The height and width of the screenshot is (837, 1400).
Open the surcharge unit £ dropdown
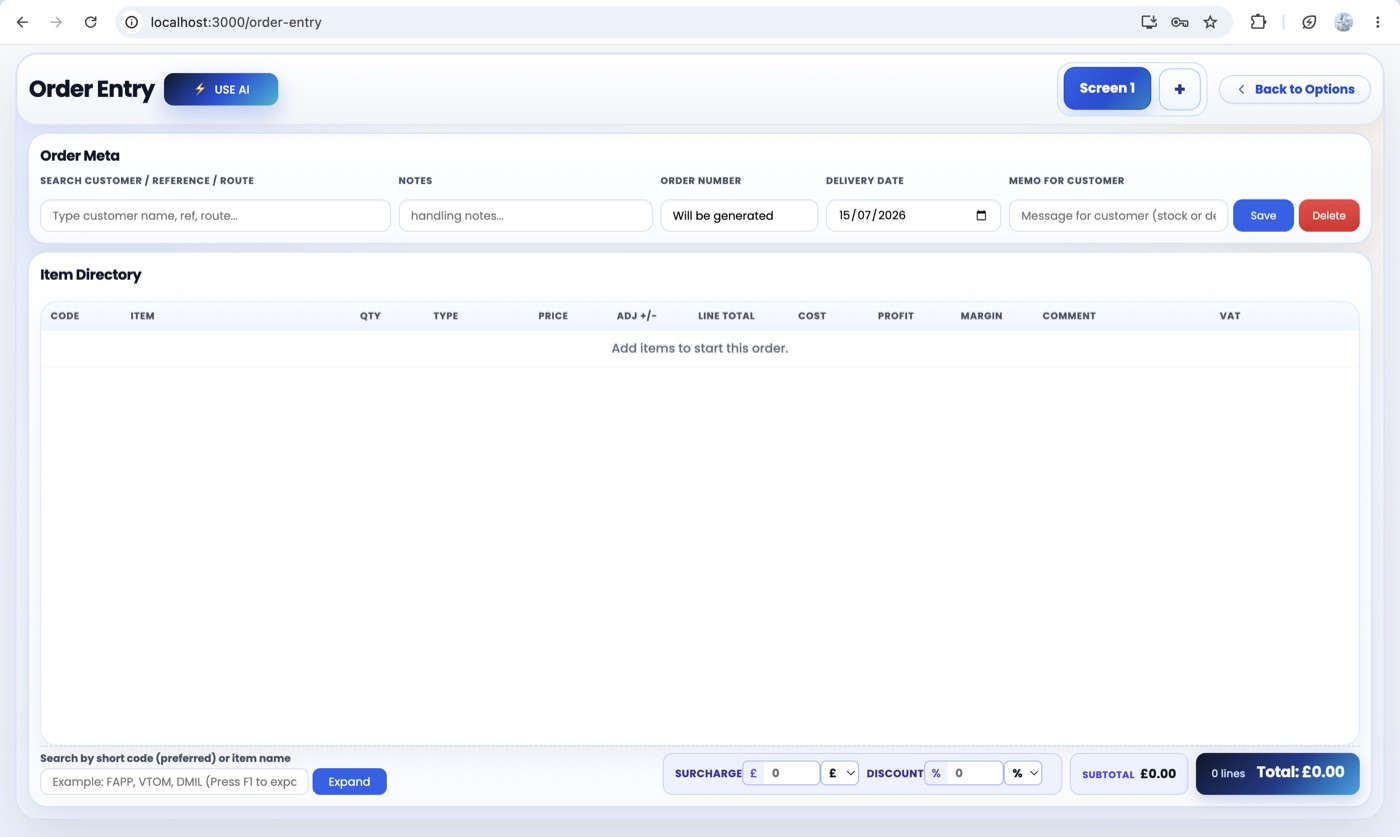pos(839,773)
